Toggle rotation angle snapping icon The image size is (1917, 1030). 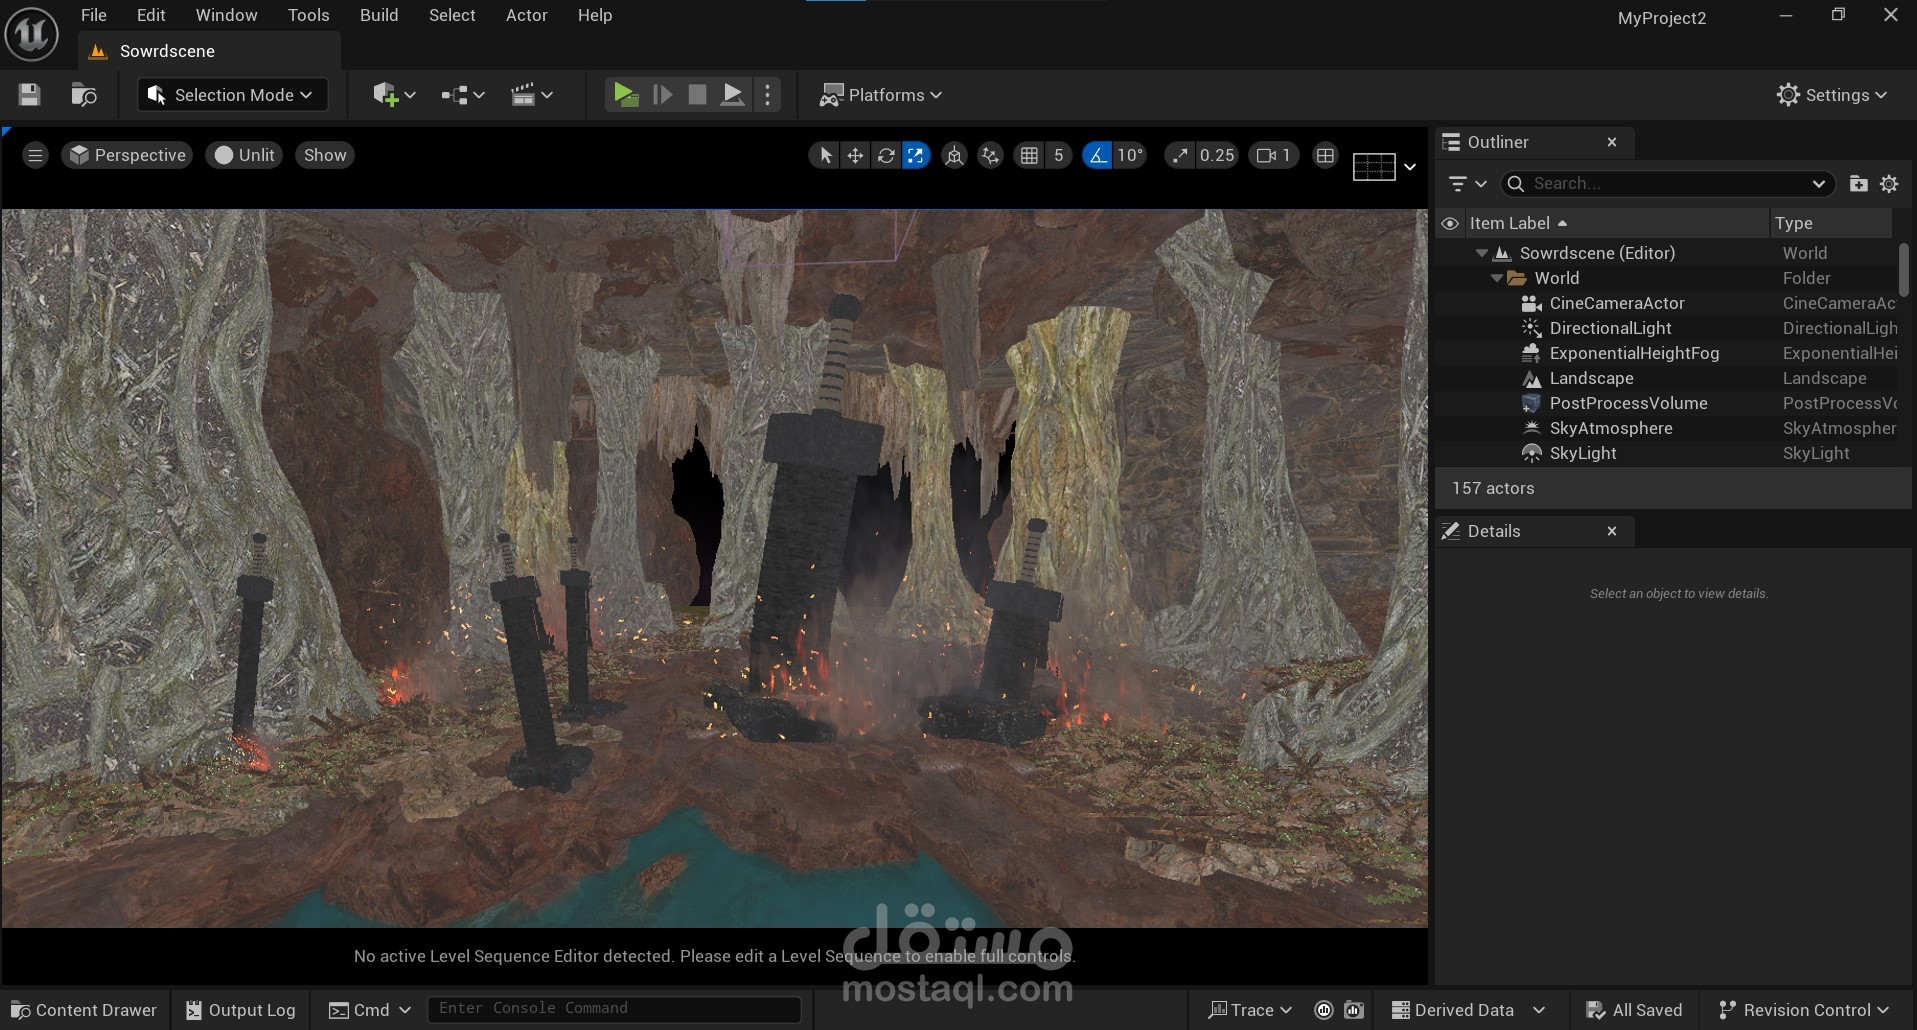[1098, 155]
